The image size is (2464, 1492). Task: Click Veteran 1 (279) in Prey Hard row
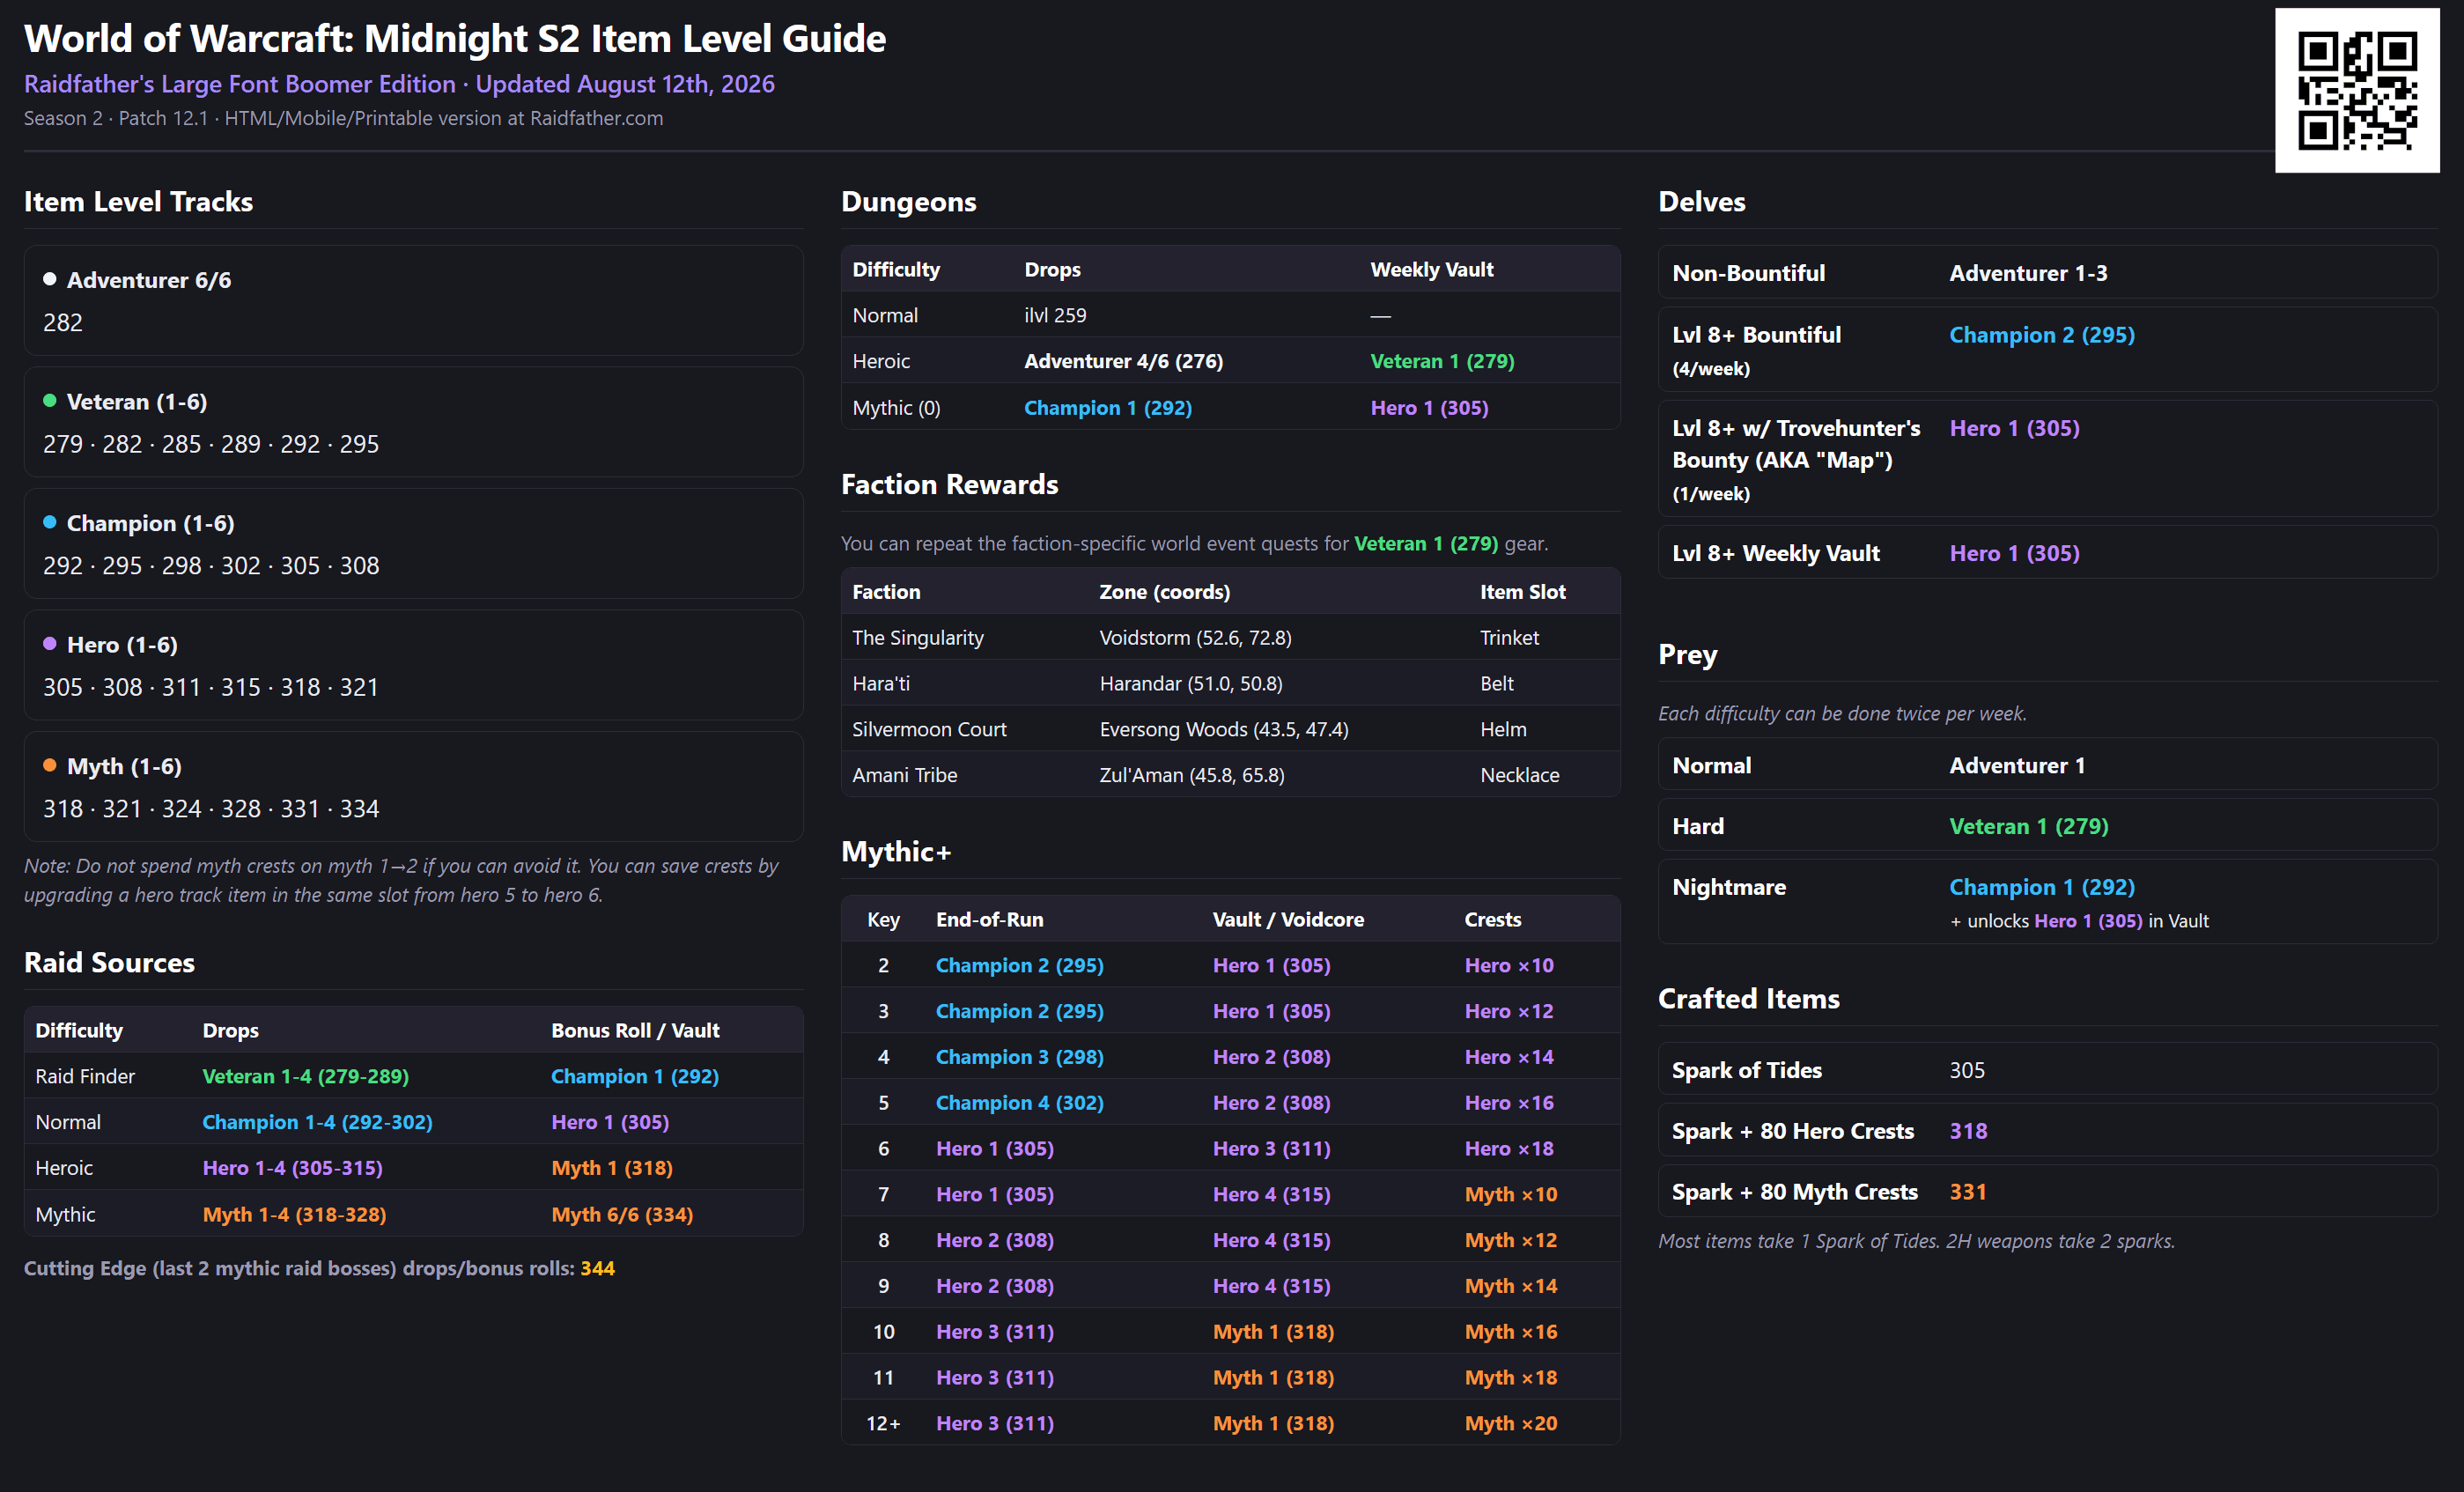pyautogui.click(x=2028, y=826)
